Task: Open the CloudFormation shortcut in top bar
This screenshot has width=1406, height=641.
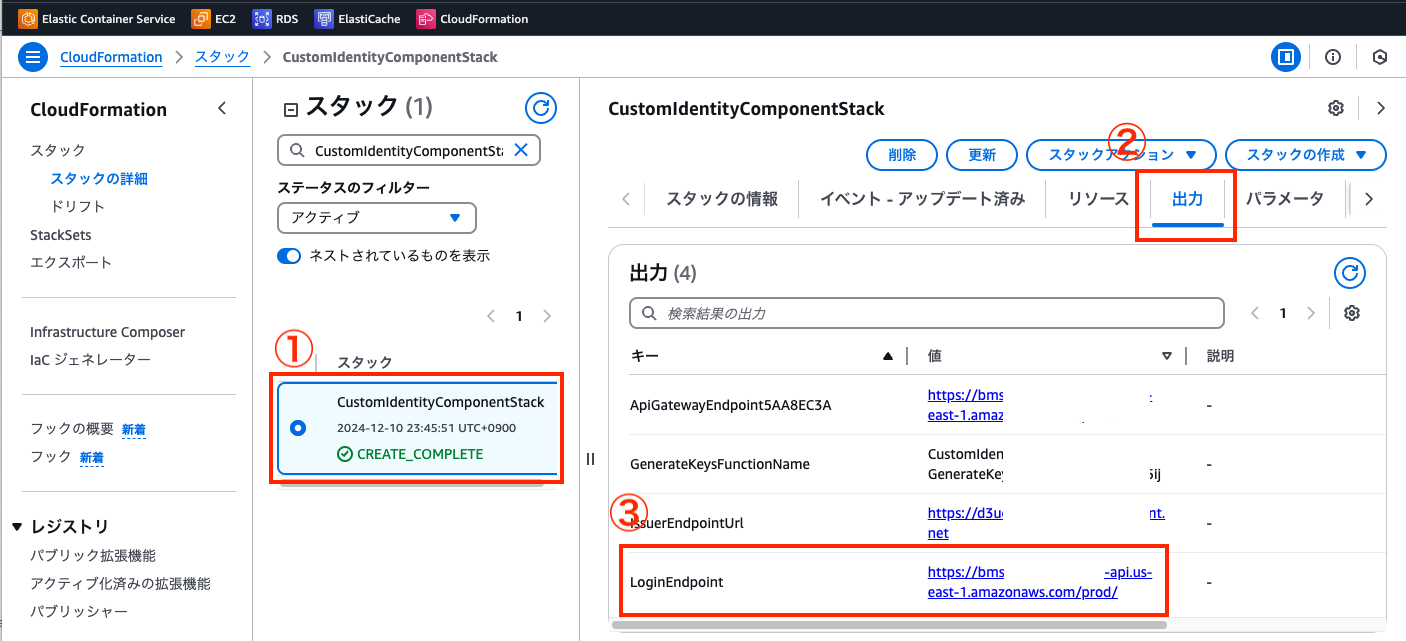Action: click(472, 18)
